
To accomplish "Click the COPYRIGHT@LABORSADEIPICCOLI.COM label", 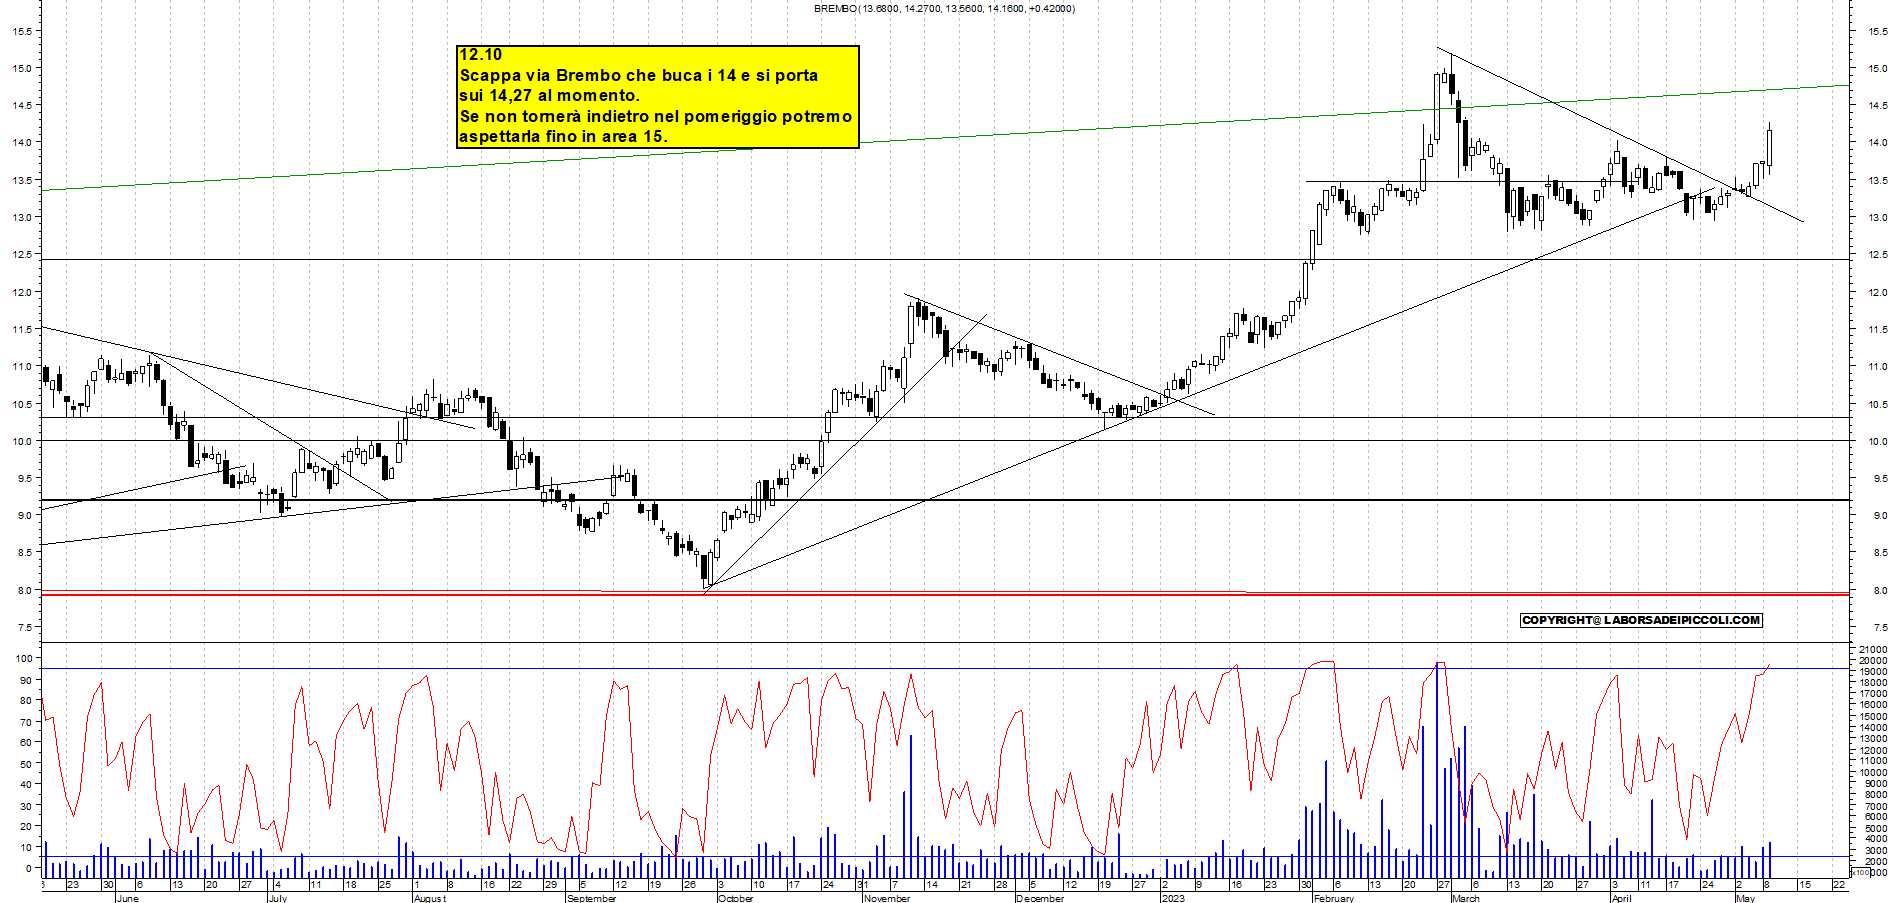I will [x=1641, y=620].
